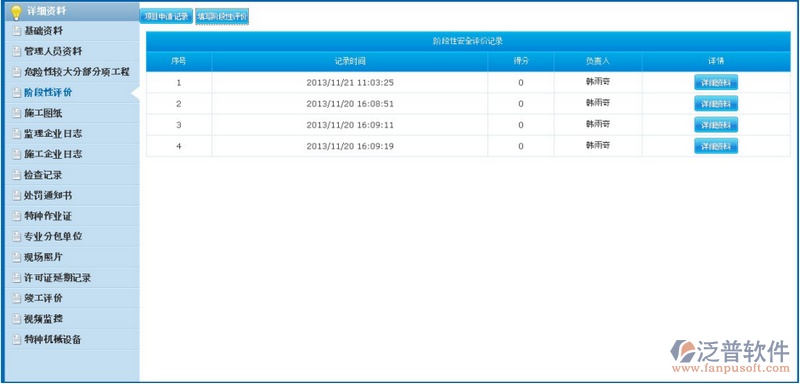Image resolution: width=800 pixels, height=384 pixels.
Task: Switch to the 填写阶段性评价 tab
Action: [x=222, y=16]
